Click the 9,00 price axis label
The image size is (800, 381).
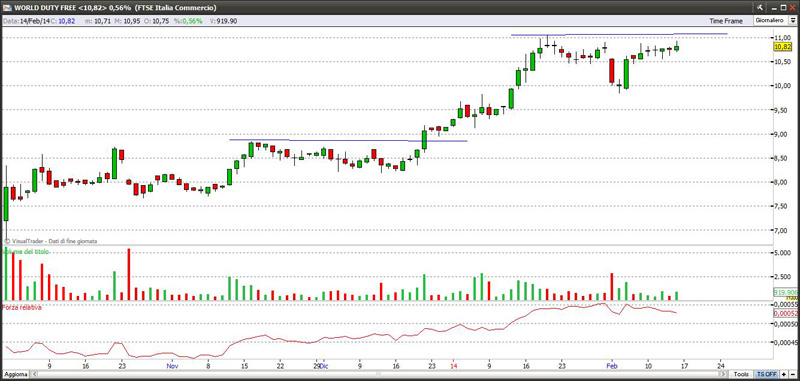(783, 134)
